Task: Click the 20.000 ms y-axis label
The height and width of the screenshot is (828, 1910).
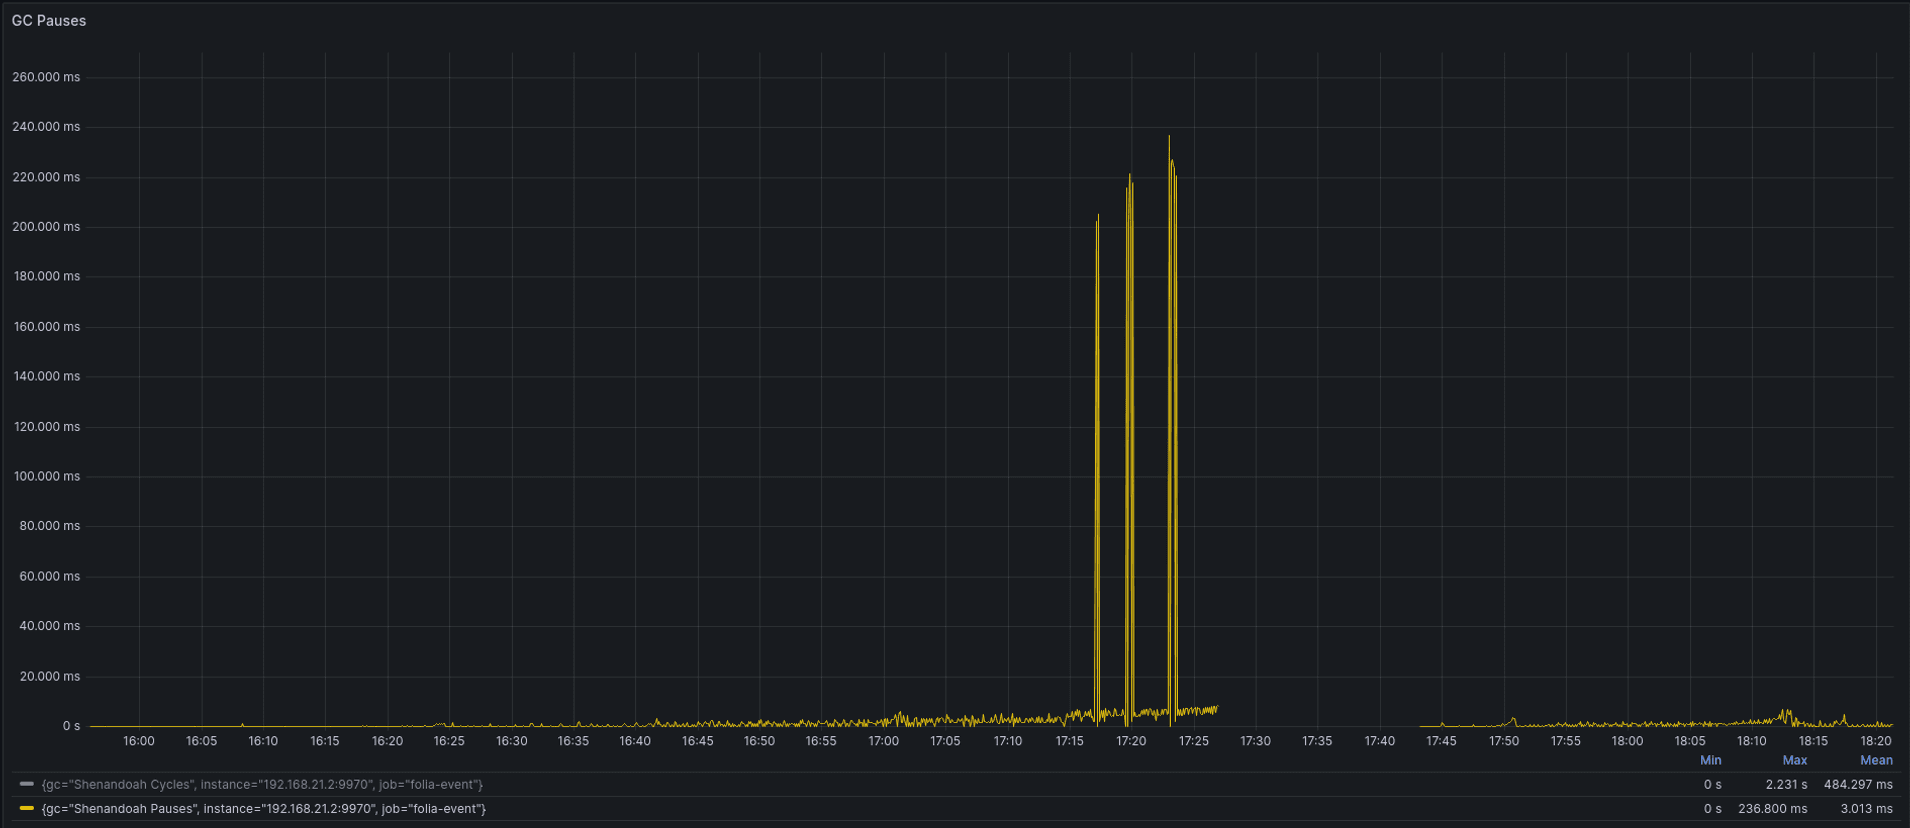Action: [49, 676]
